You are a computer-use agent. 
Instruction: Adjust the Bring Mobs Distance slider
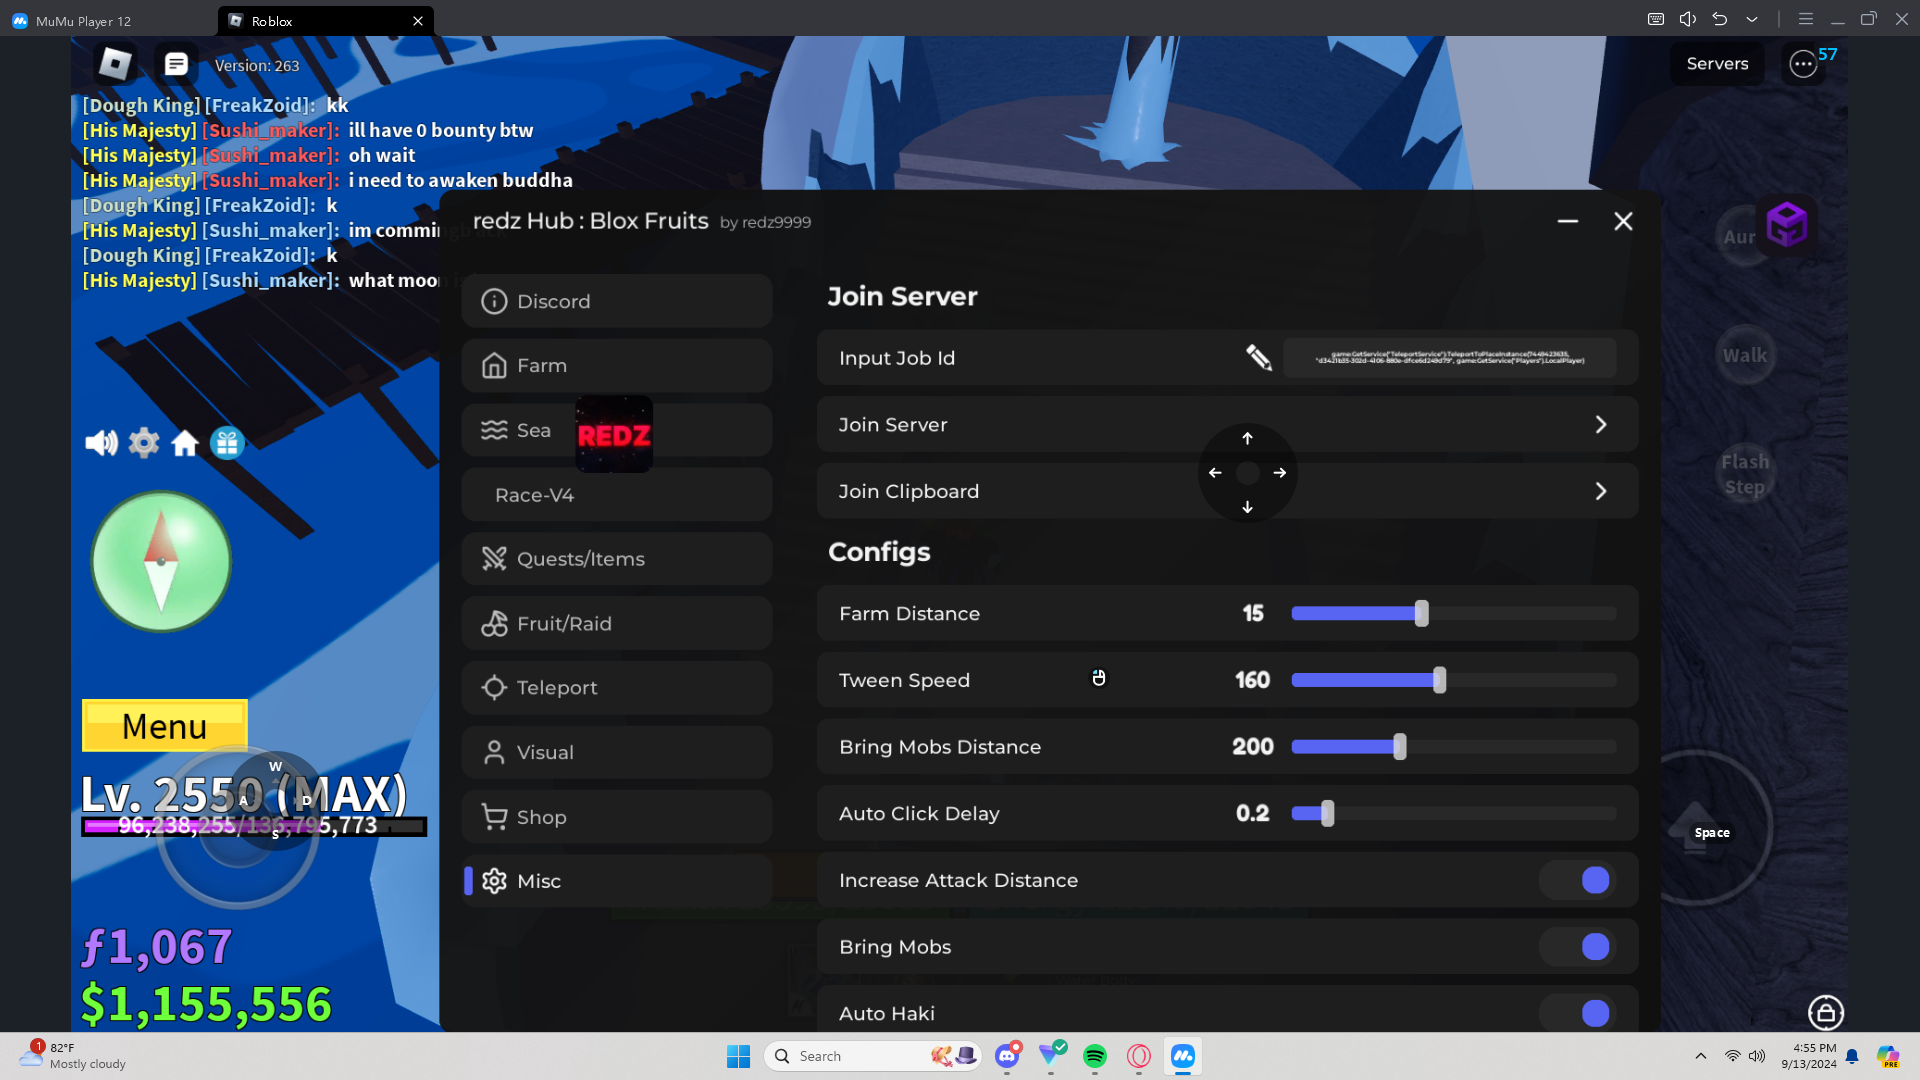click(x=1453, y=747)
